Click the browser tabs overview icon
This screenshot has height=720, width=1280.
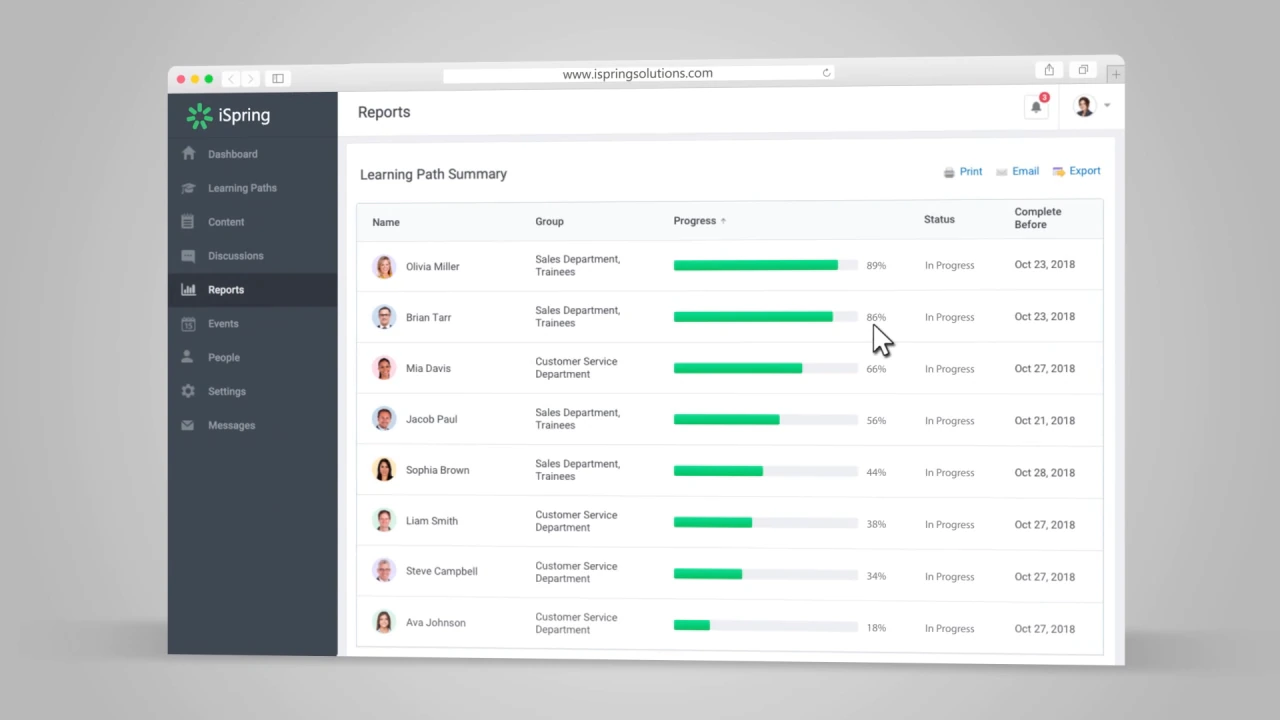pyautogui.click(x=1083, y=70)
